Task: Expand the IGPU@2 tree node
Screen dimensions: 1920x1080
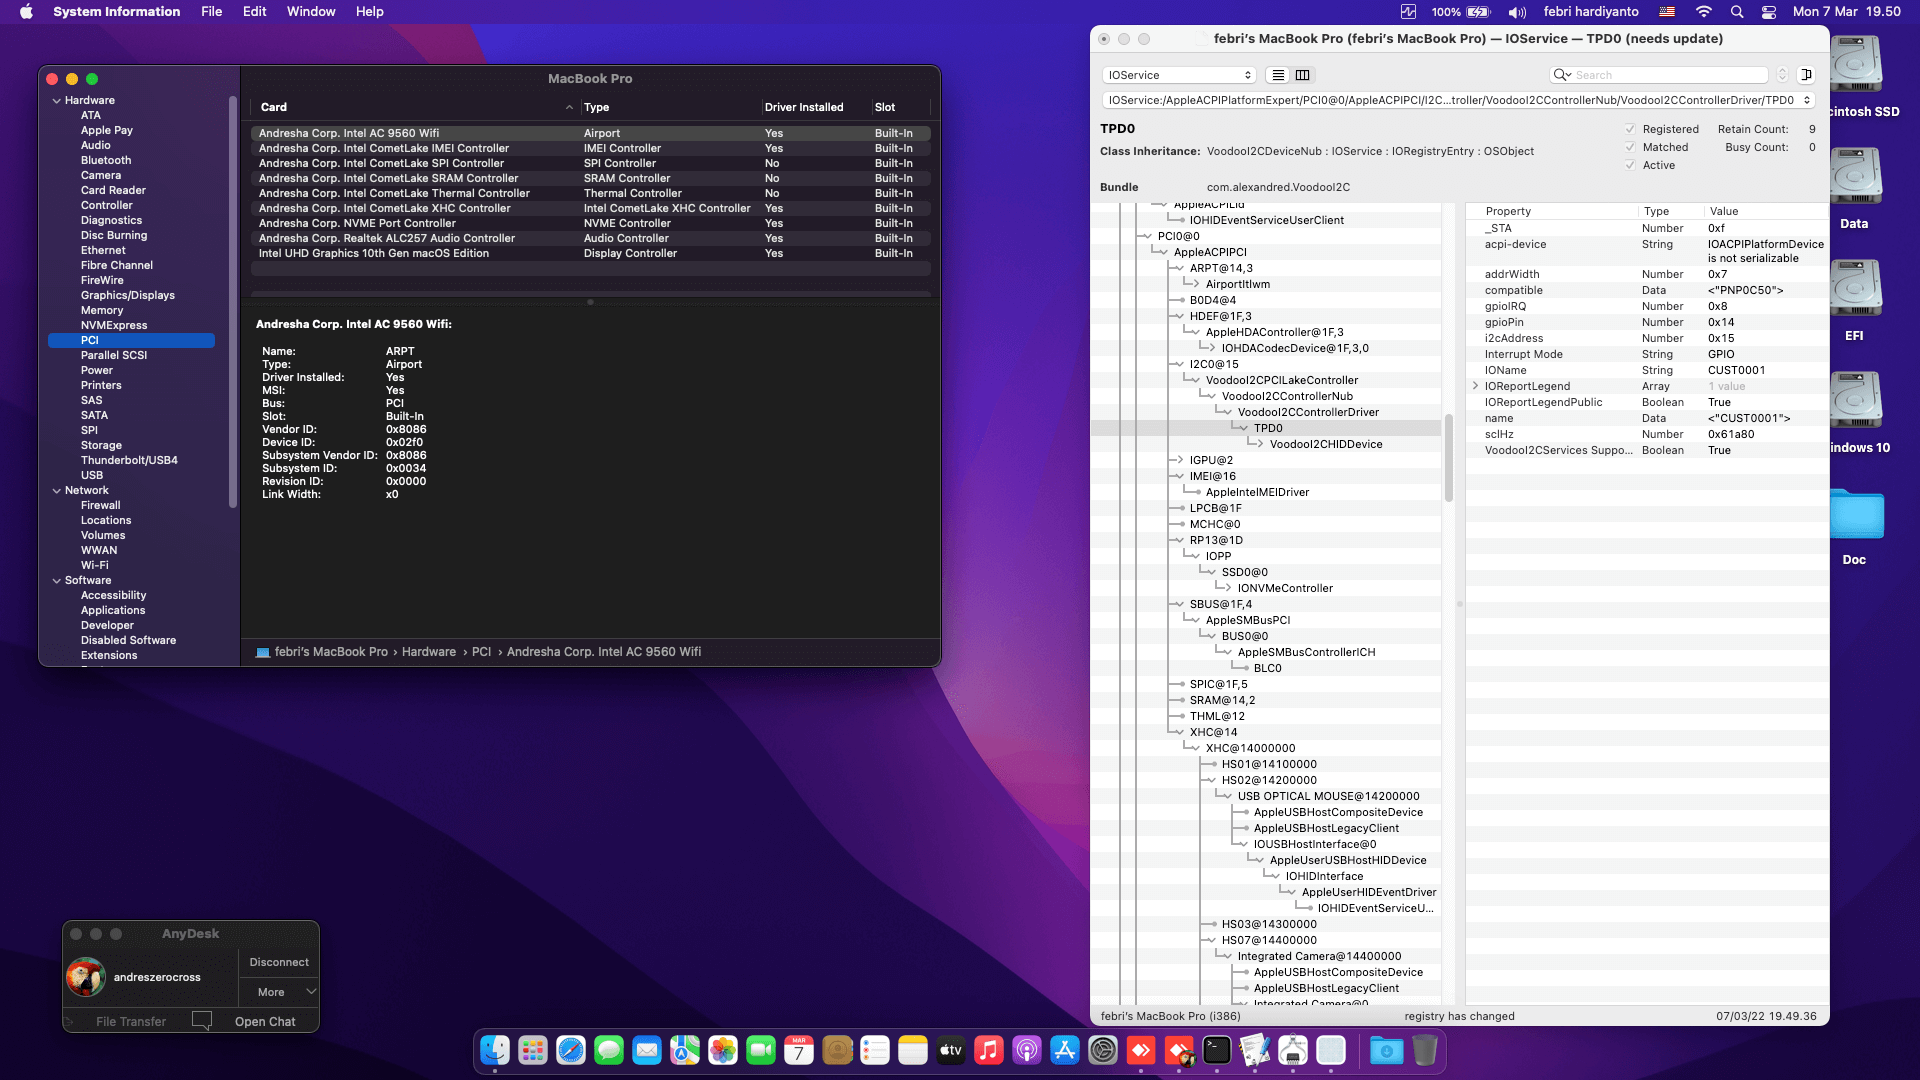Action: tap(1179, 460)
